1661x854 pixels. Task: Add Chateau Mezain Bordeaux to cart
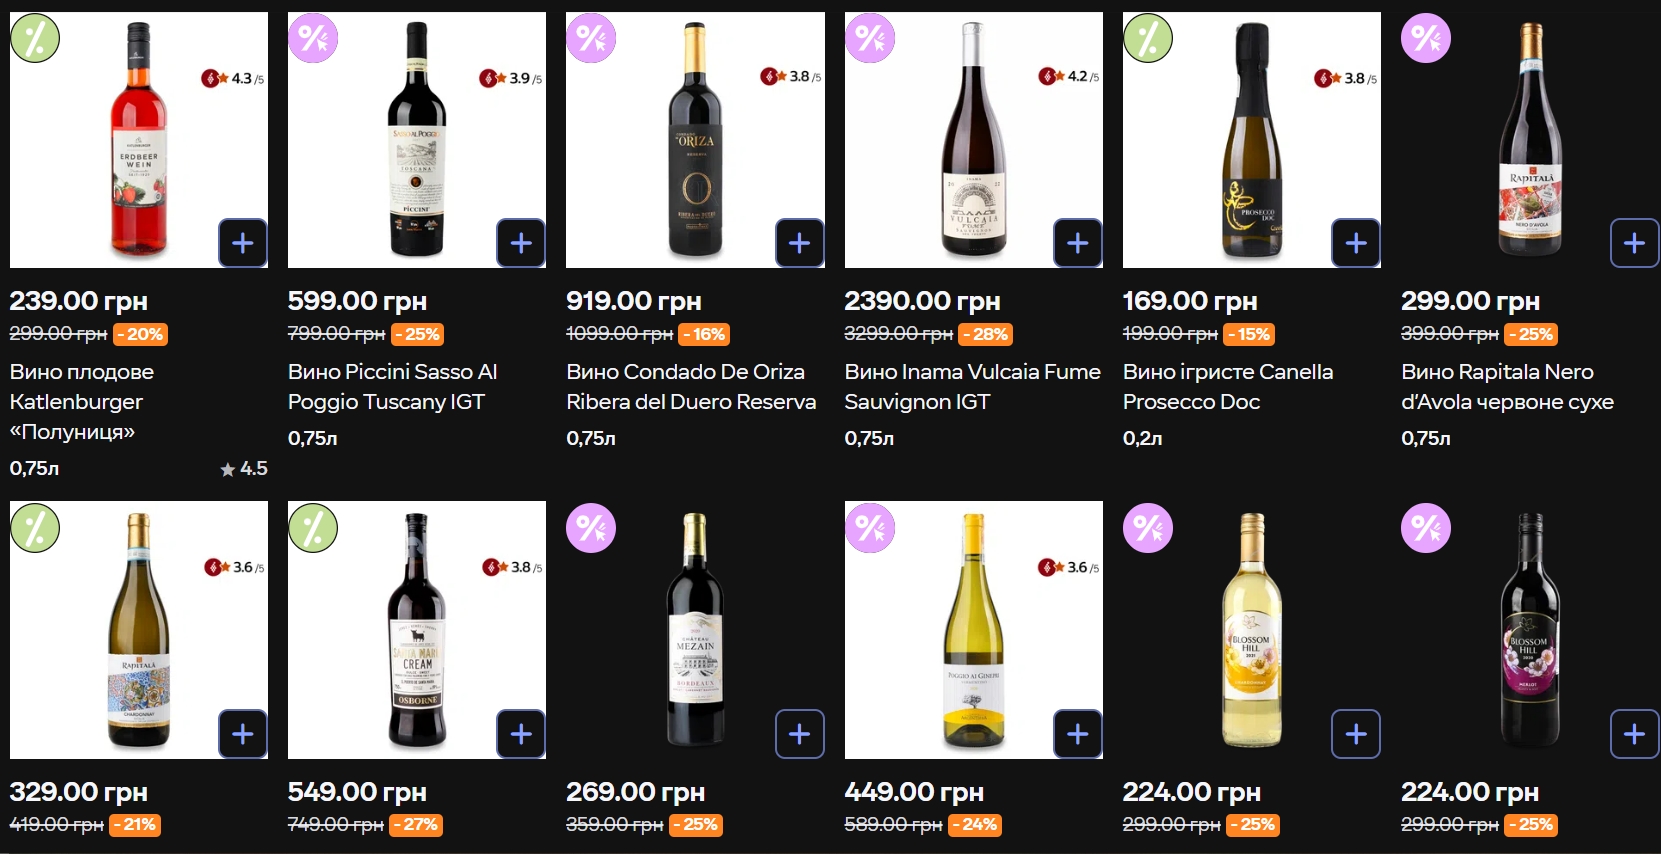coord(799,734)
